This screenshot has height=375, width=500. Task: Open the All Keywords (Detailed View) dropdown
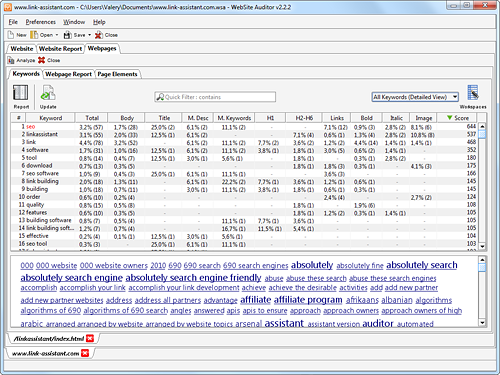pyautogui.click(x=415, y=97)
